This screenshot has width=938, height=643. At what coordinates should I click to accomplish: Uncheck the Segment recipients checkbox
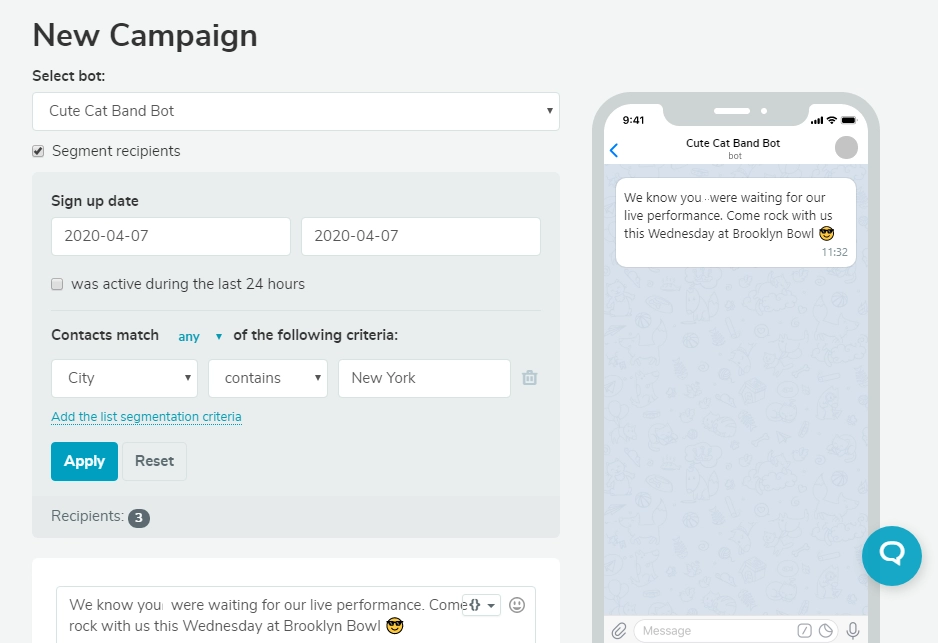[37, 151]
